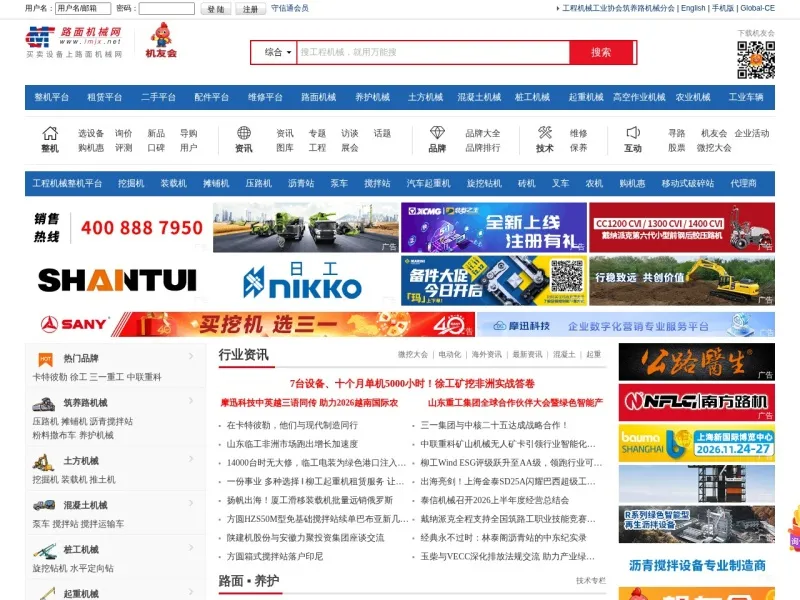Open the 守信通会员 link
800x600 pixels.
(x=290, y=8)
